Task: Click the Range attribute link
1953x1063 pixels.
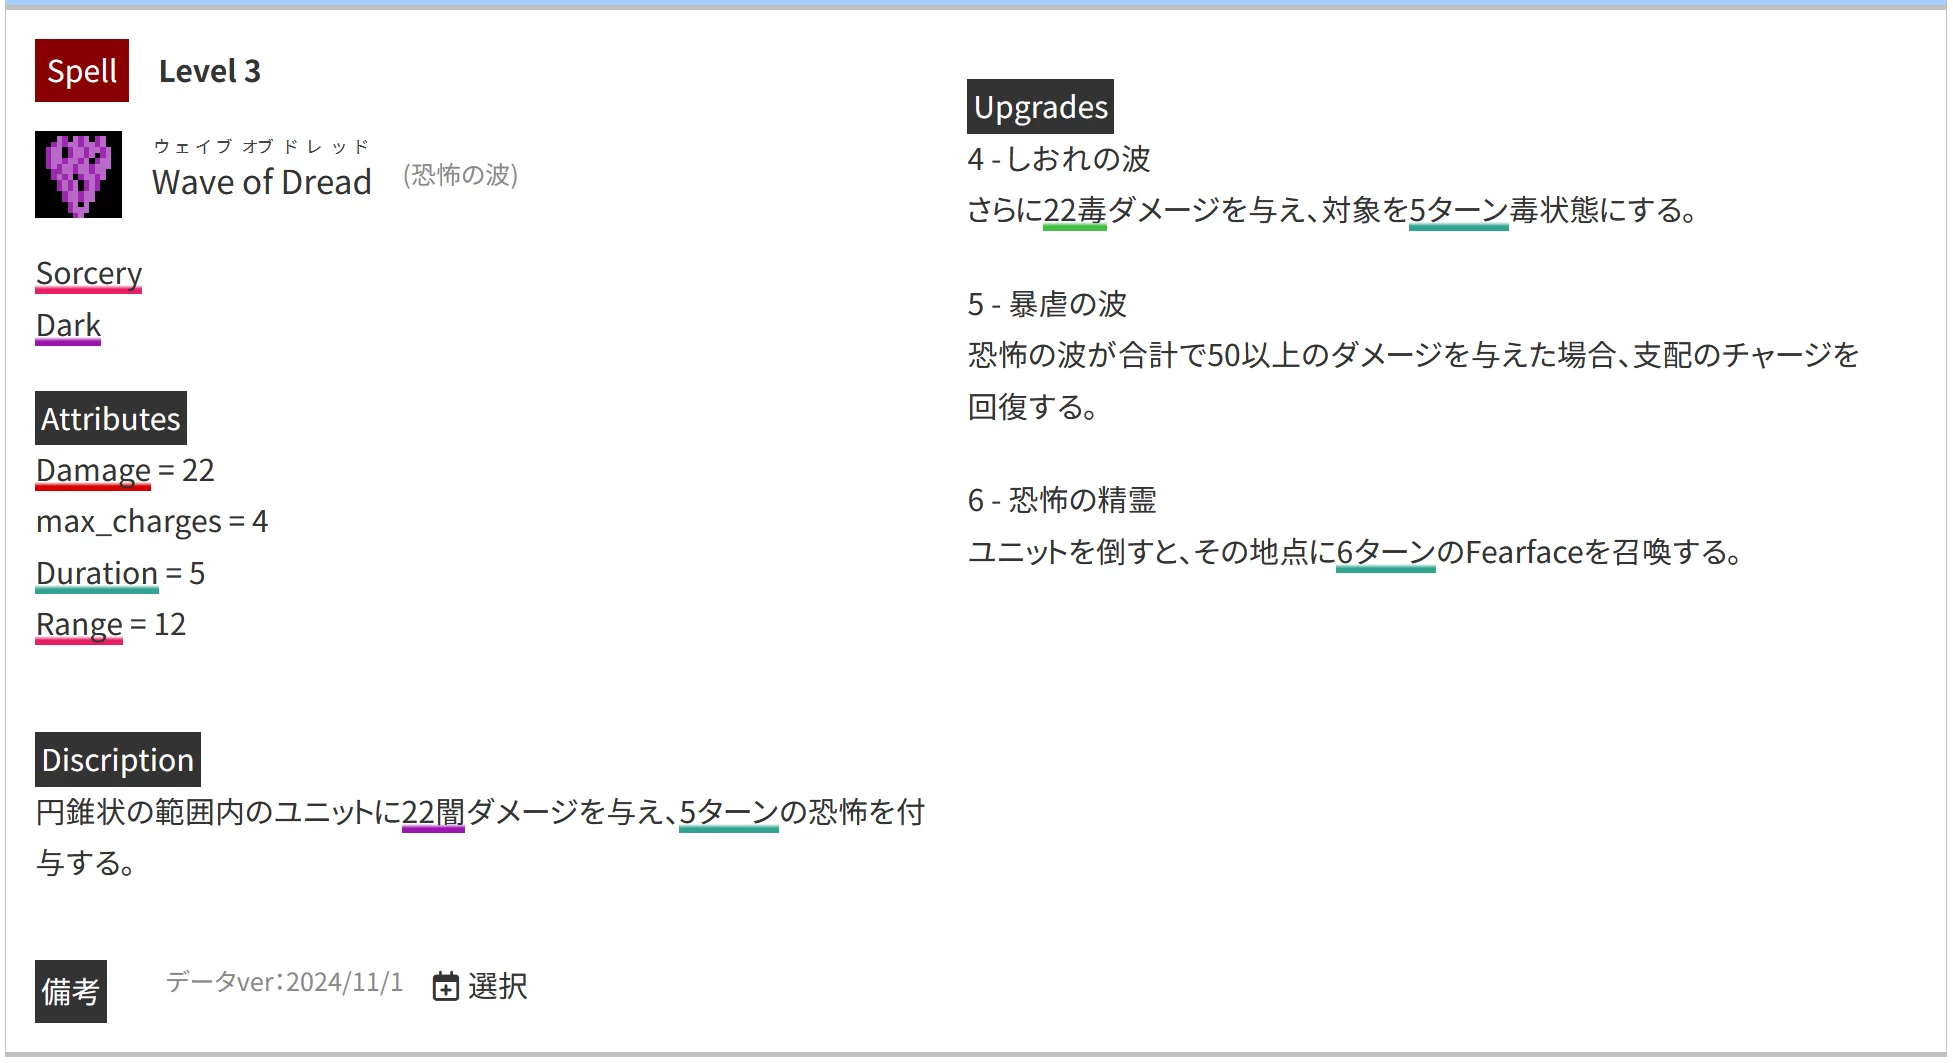Action: point(79,624)
